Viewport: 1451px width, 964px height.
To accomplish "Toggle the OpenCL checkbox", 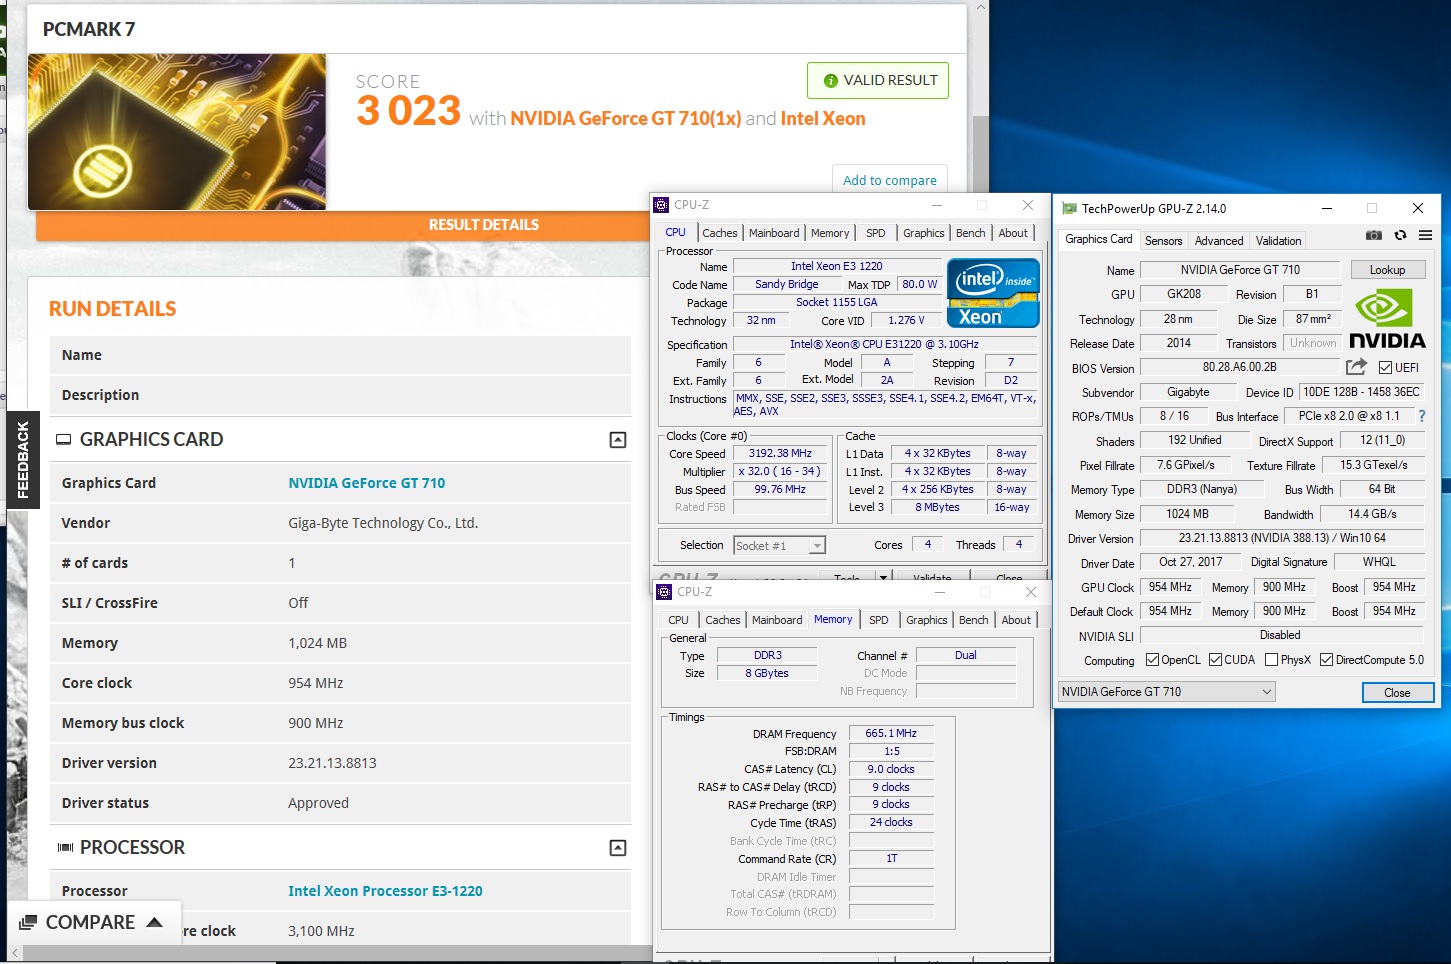I will pyautogui.click(x=1152, y=660).
